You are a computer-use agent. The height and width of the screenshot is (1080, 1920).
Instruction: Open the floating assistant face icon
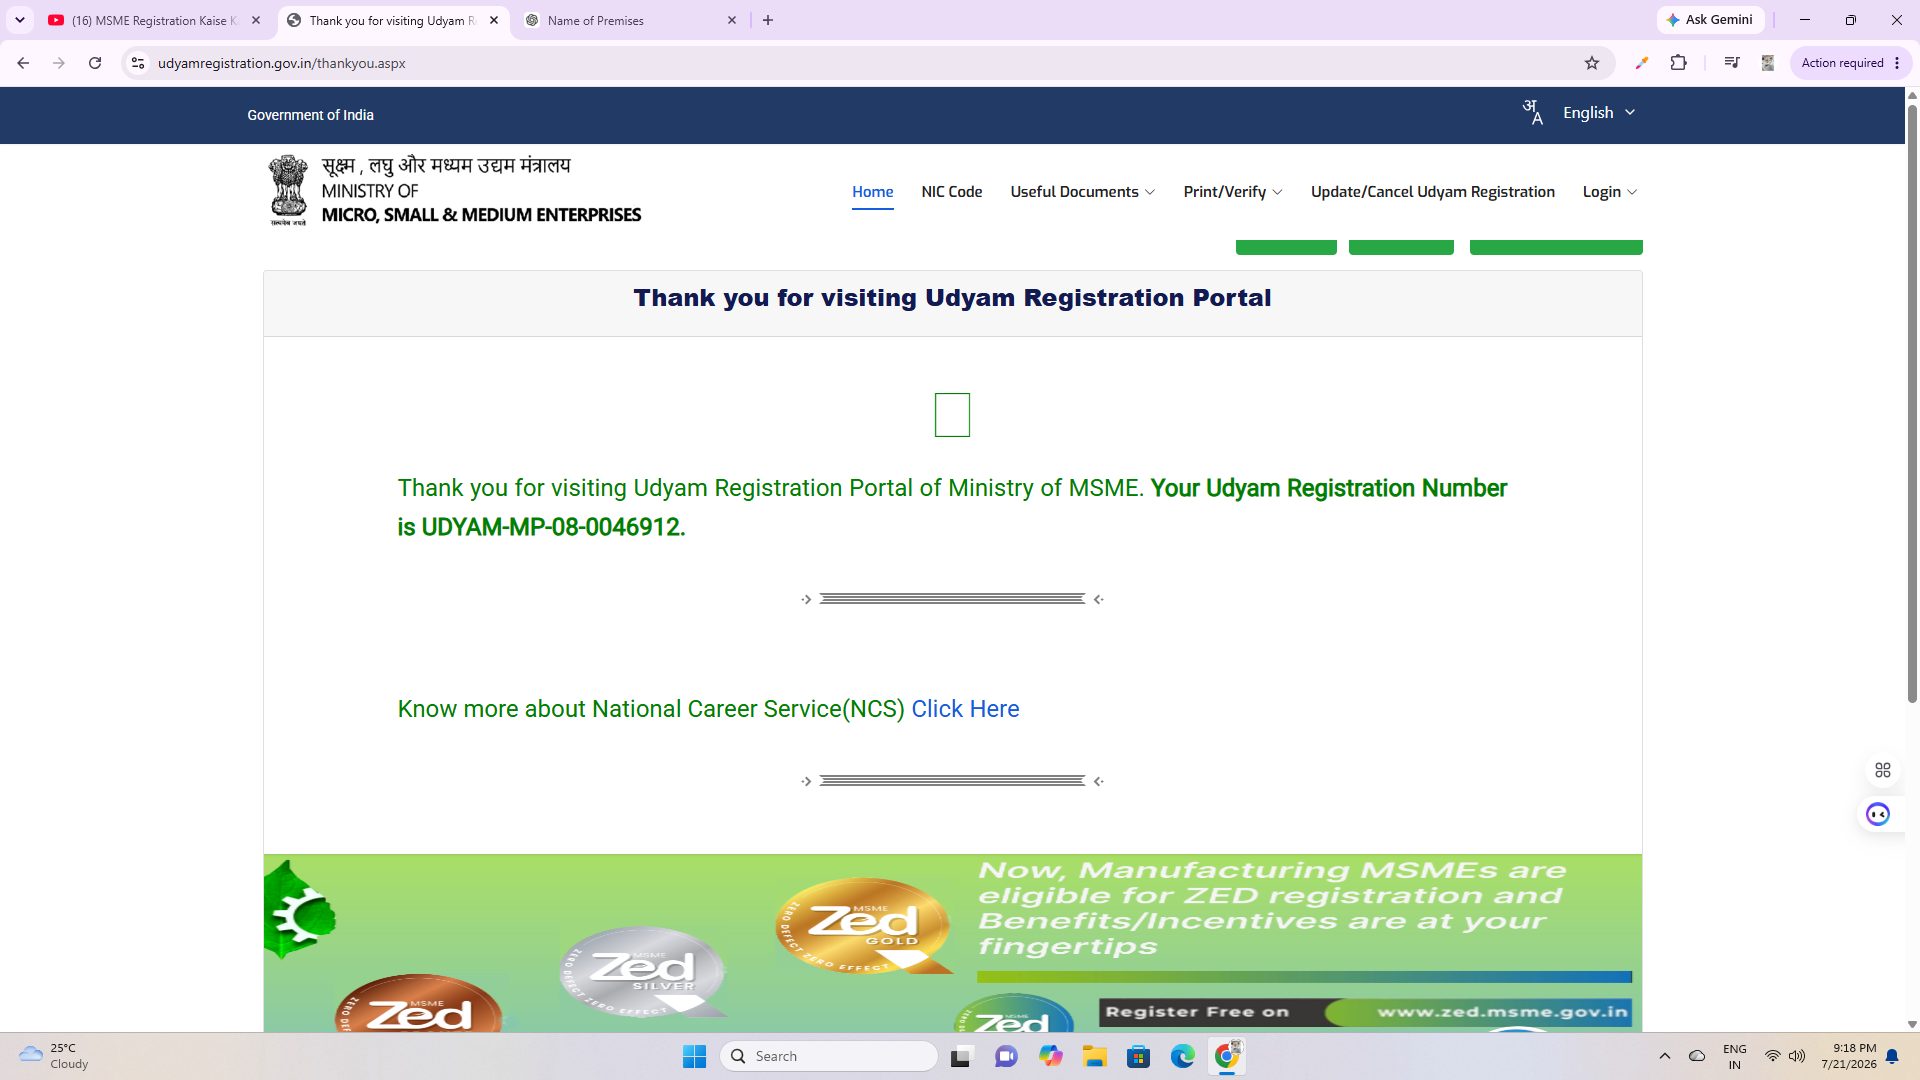(x=1878, y=814)
